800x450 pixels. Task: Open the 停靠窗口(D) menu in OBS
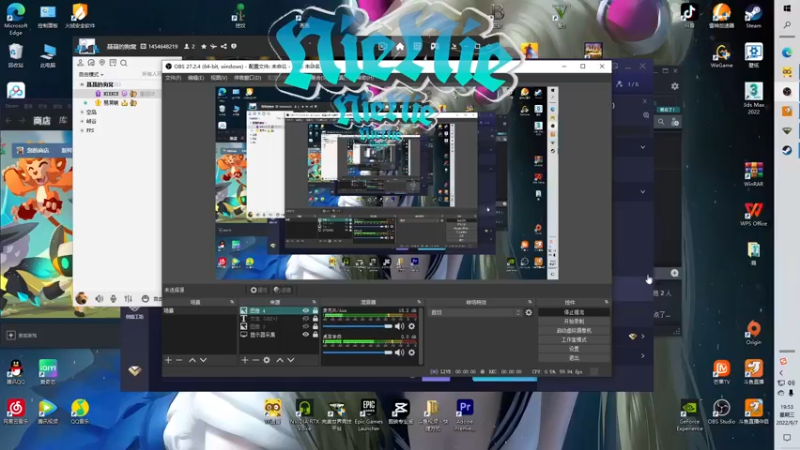247,78
